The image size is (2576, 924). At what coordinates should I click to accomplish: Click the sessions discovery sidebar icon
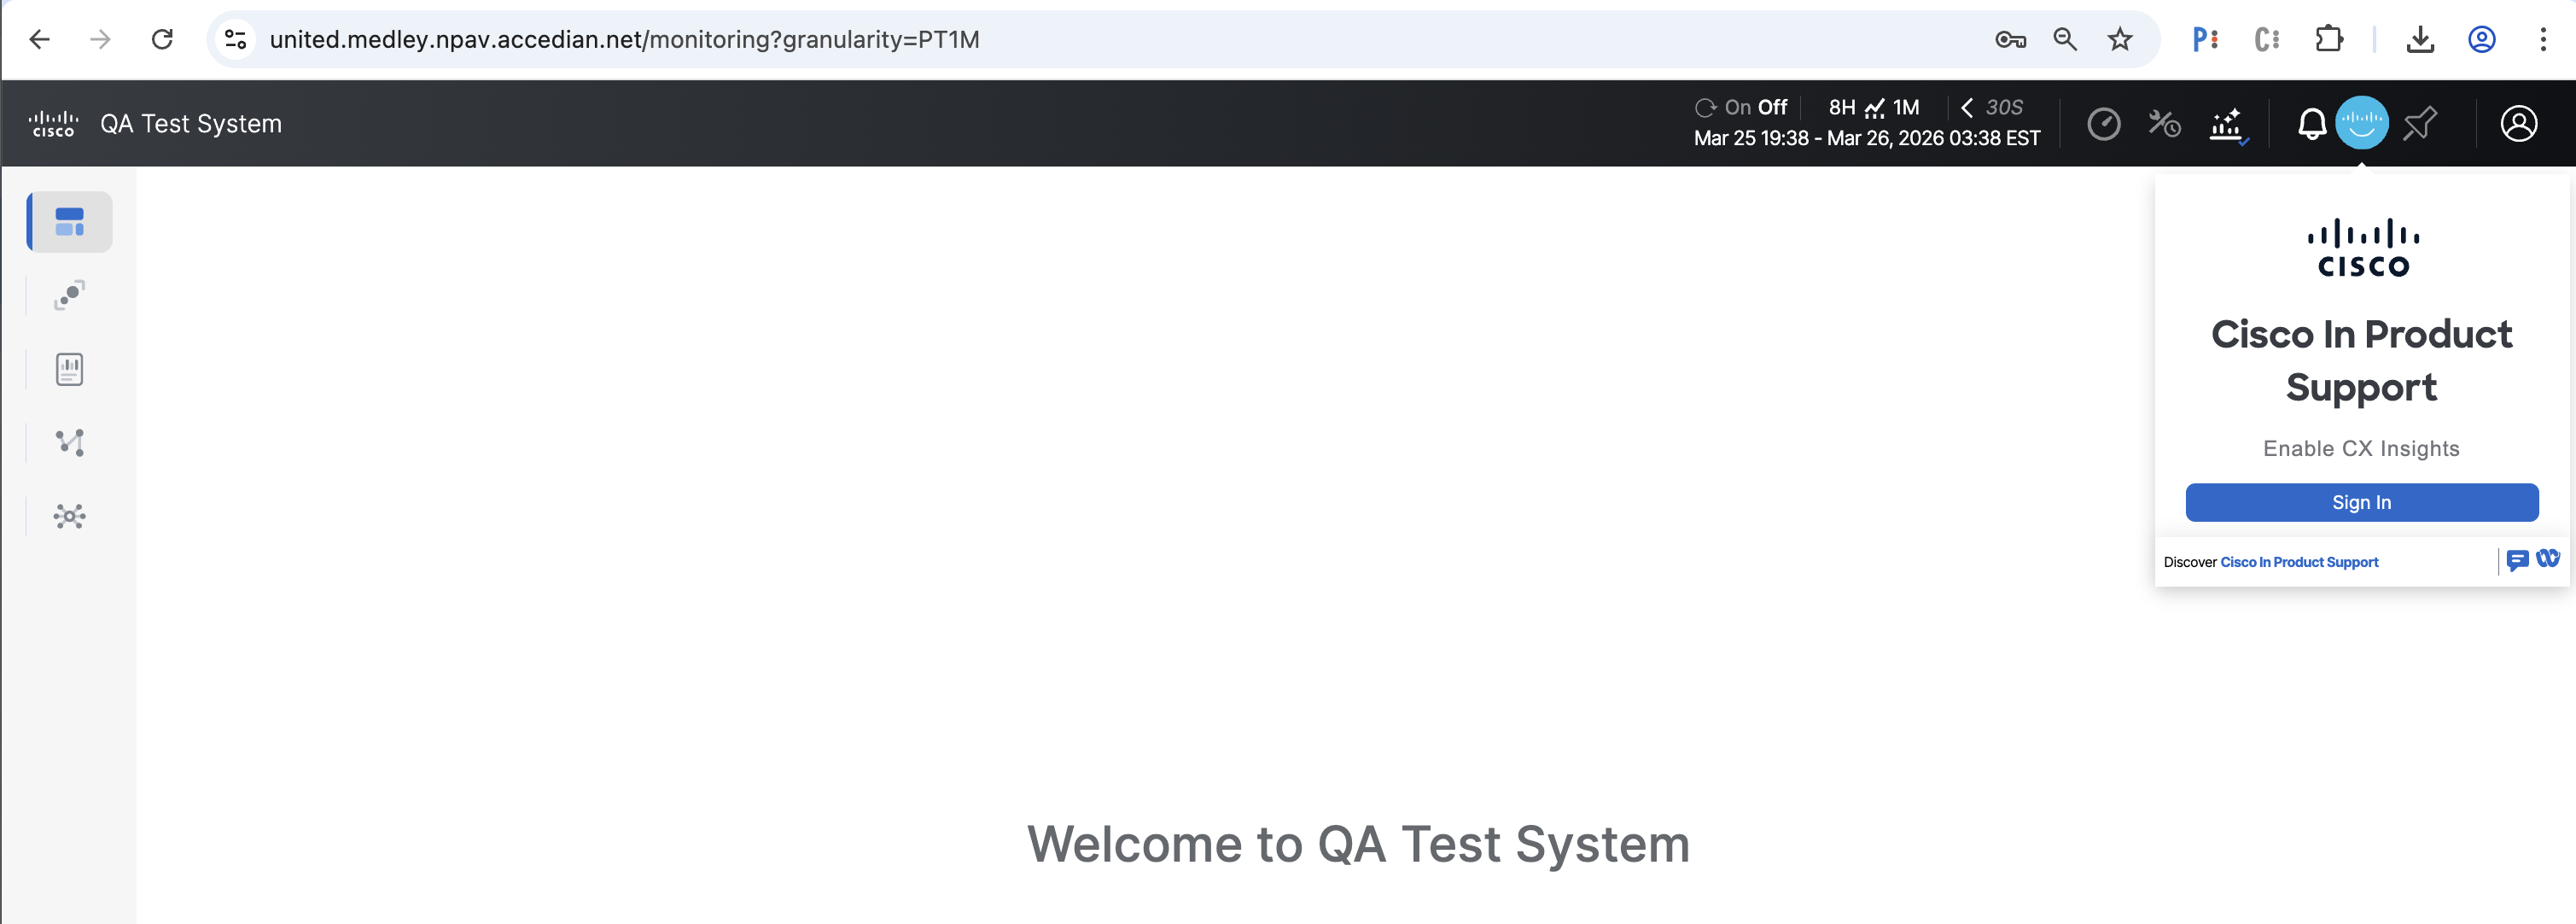pos(69,296)
